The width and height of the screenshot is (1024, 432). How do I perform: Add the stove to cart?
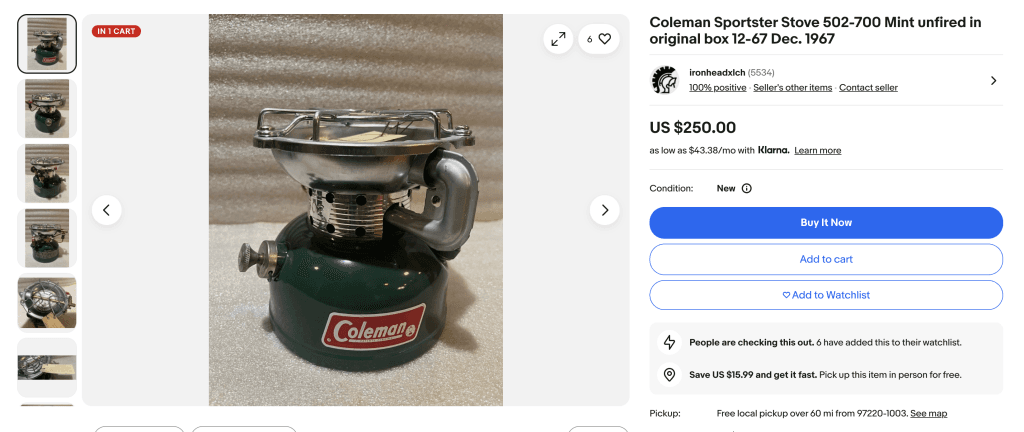826,259
